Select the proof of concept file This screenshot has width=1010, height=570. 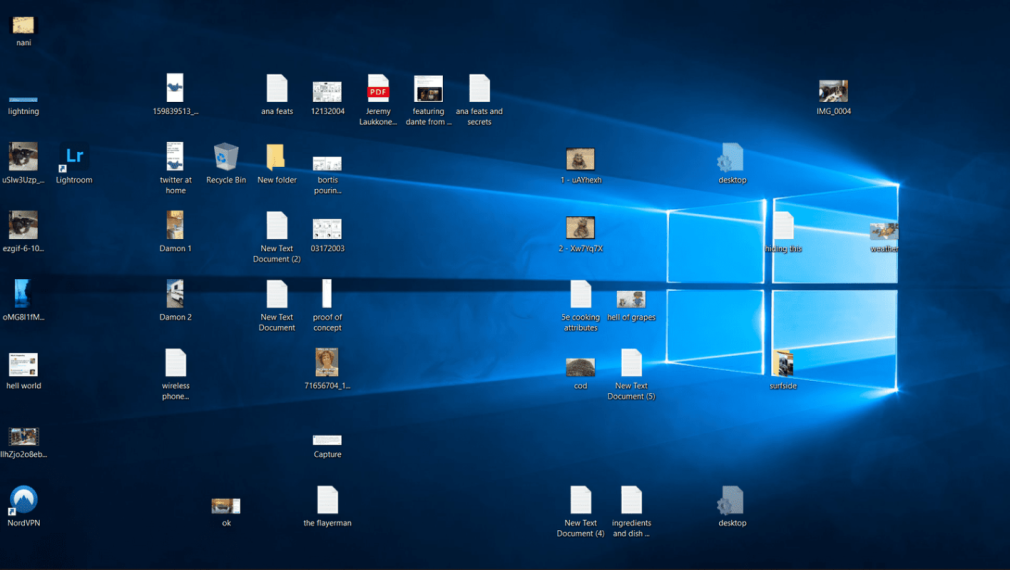click(x=327, y=306)
